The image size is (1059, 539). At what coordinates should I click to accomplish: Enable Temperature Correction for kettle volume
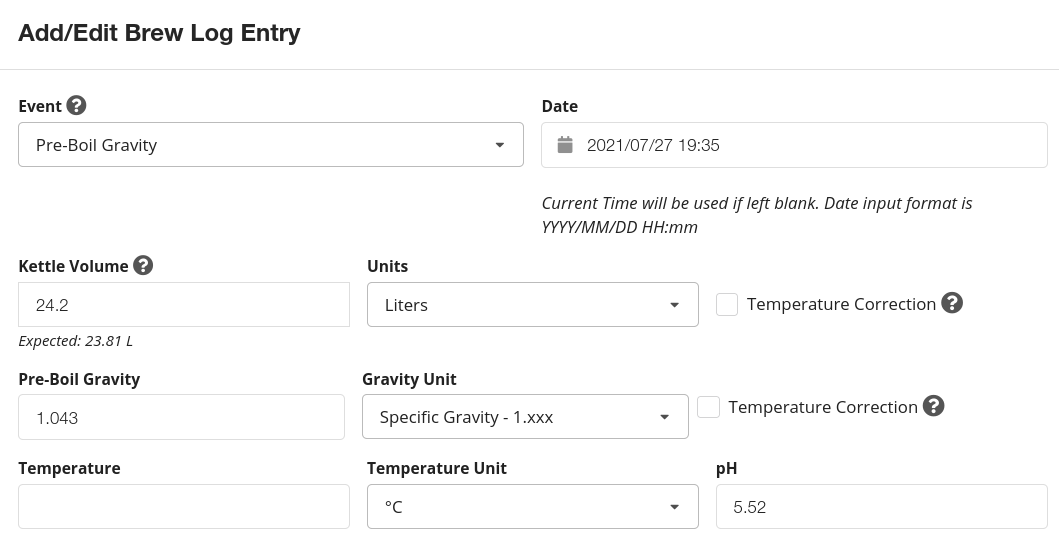click(727, 304)
